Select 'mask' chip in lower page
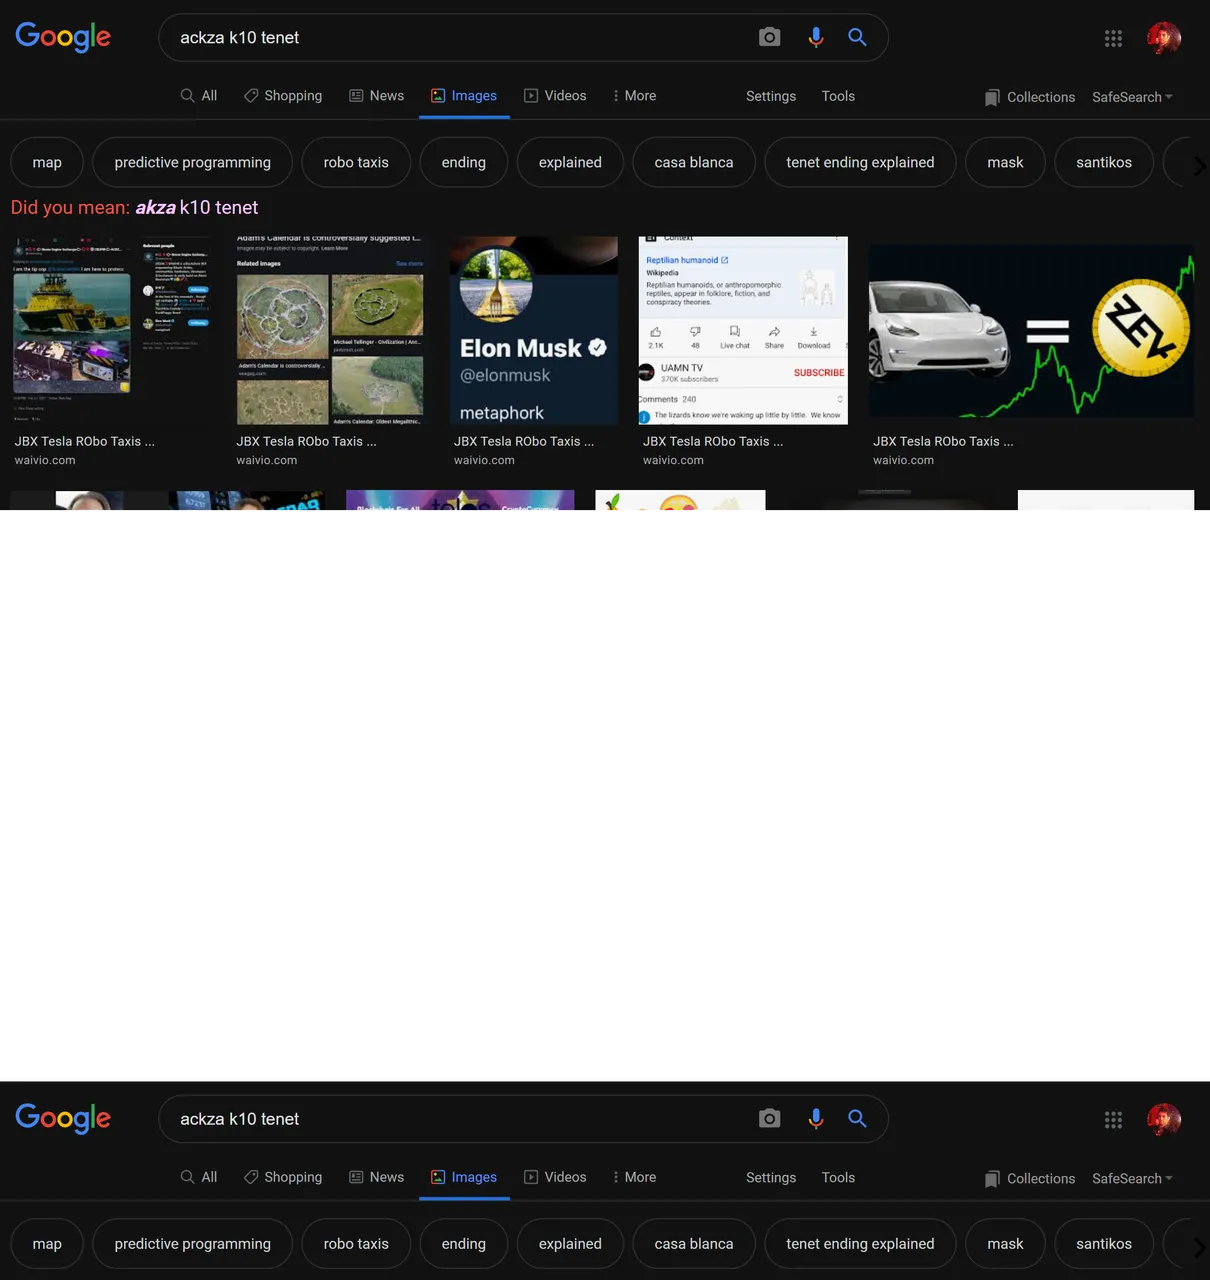The width and height of the screenshot is (1210, 1280). tap(1005, 1244)
